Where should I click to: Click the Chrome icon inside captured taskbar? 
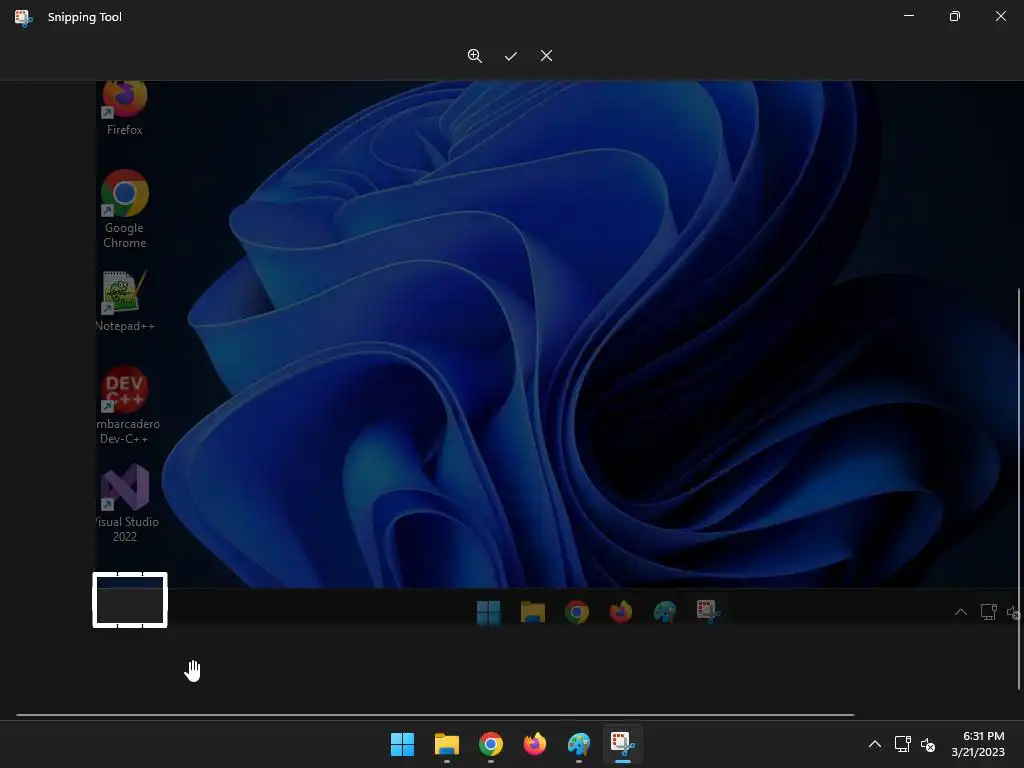[x=577, y=613]
